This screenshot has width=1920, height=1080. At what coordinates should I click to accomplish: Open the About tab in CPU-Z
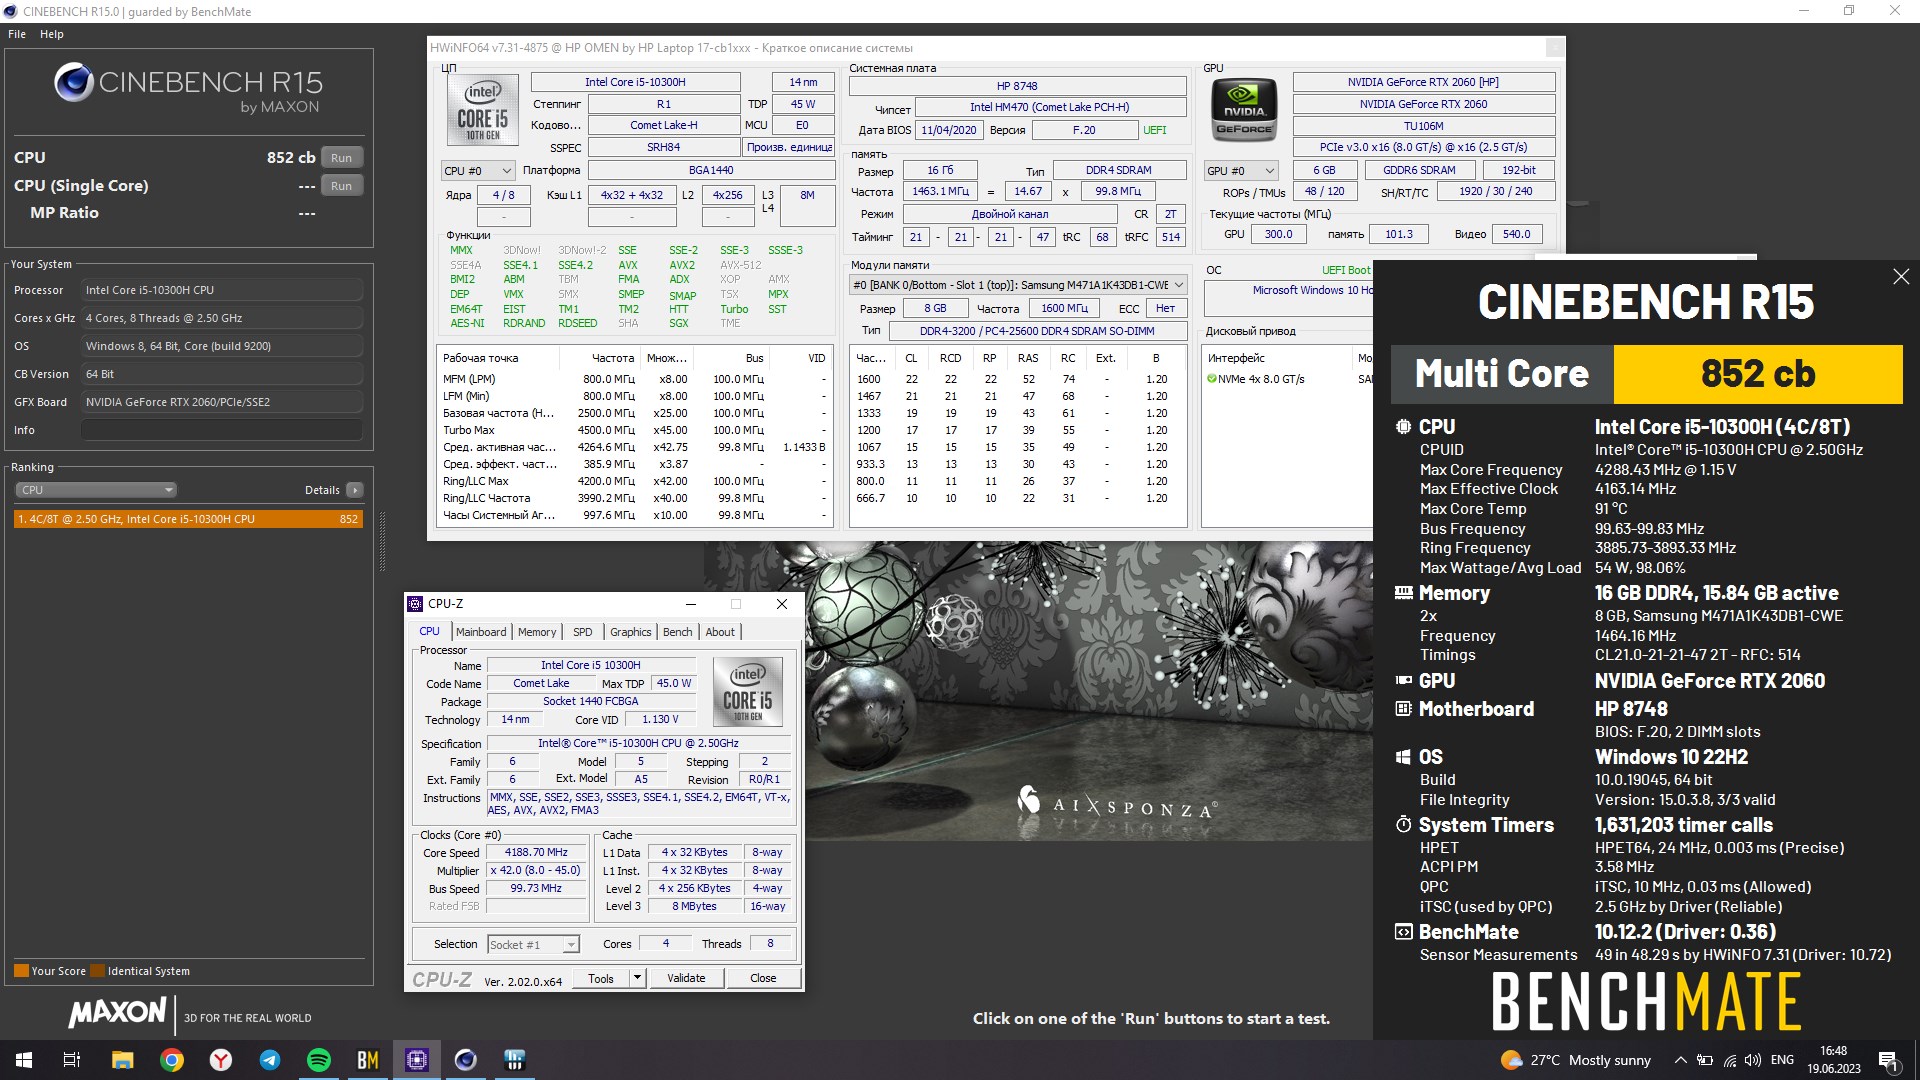[720, 632]
